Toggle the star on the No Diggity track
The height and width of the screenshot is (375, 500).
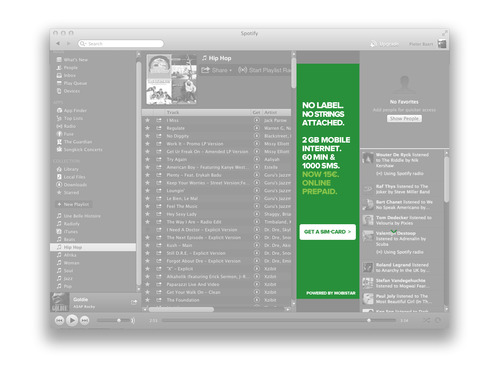[147, 136]
